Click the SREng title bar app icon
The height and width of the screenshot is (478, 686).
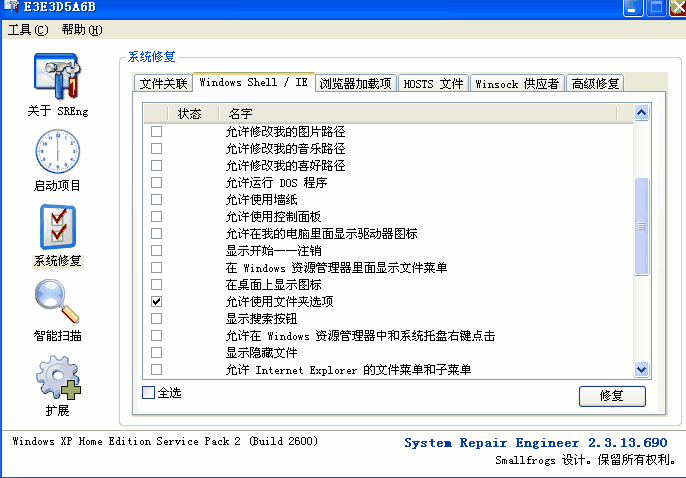(11, 7)
